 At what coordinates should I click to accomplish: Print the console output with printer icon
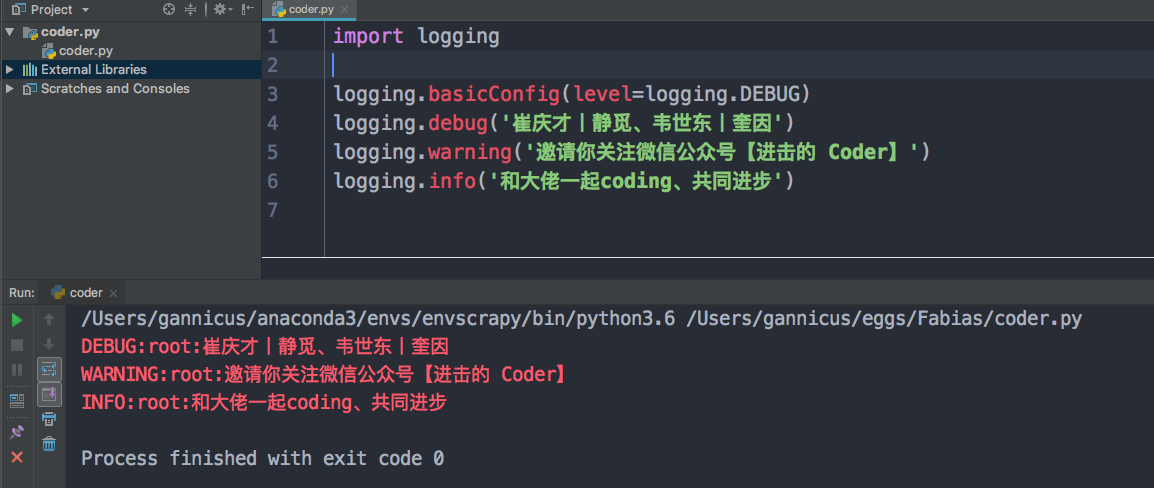[49, 420]
